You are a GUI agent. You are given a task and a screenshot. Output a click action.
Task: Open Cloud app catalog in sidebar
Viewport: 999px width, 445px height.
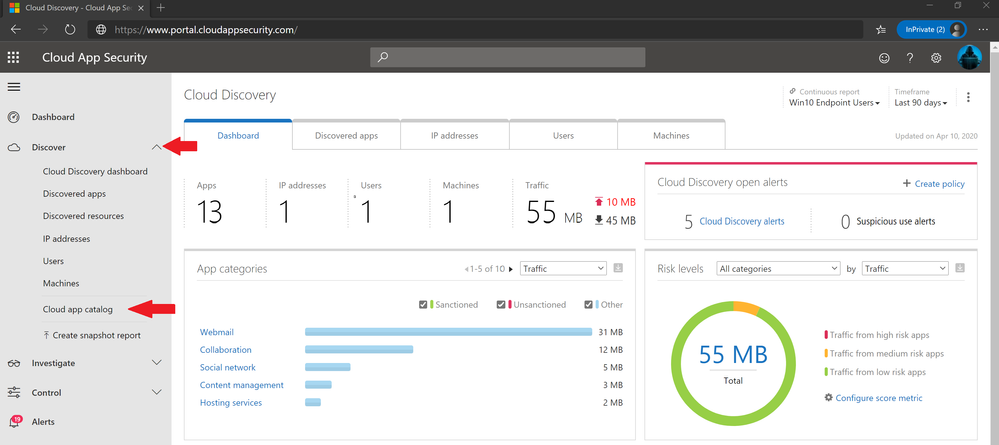pos(78,309)
